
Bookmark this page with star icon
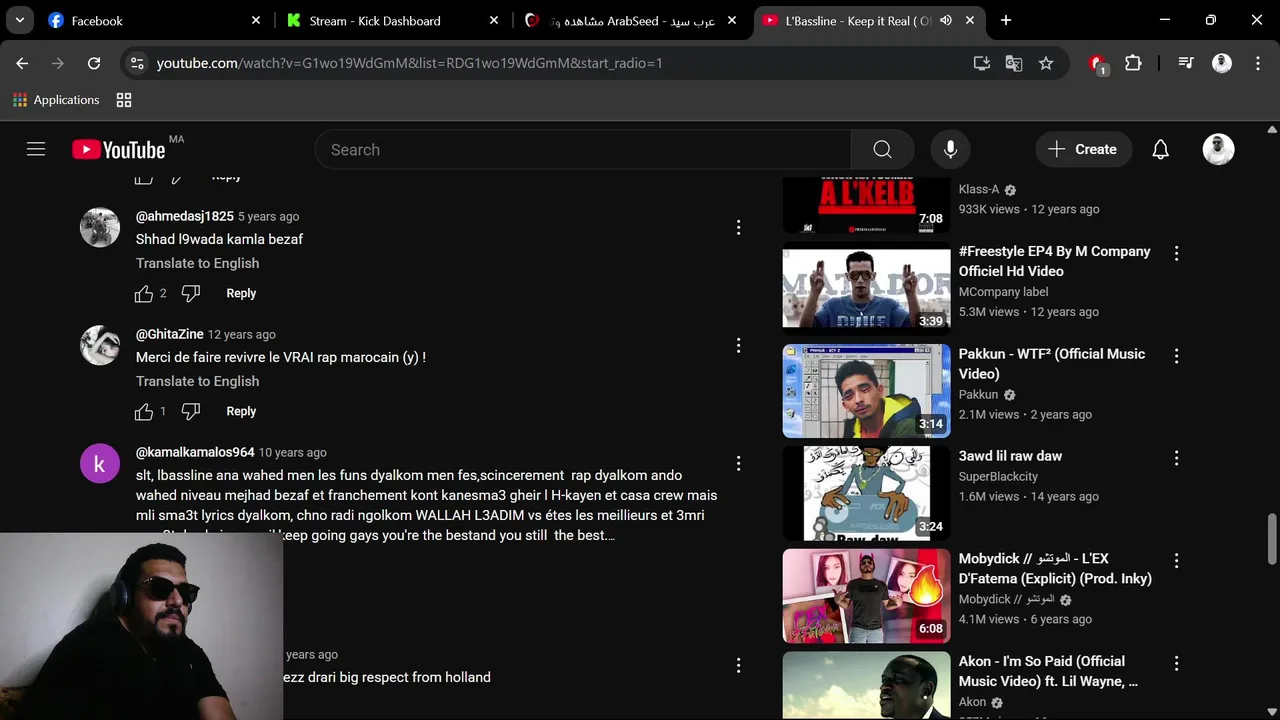pos(1046,63)
